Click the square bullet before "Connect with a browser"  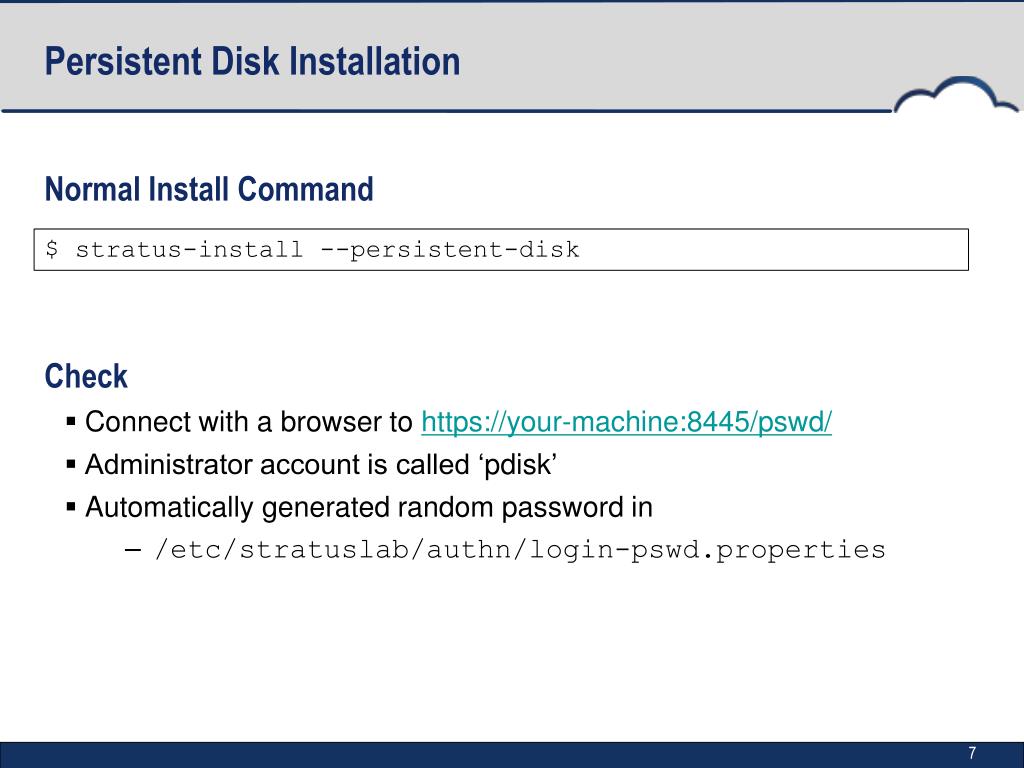(71, 421)
